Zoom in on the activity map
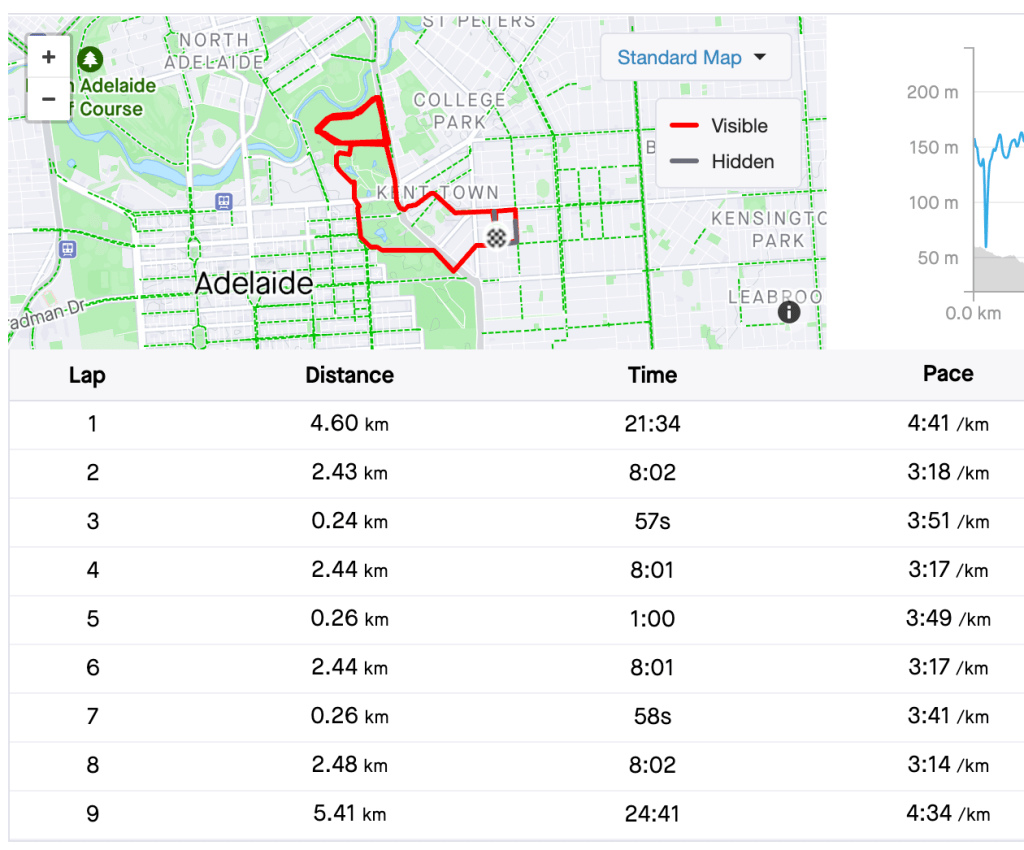This screenshot has width=1024, height=850. click(48, 58)
